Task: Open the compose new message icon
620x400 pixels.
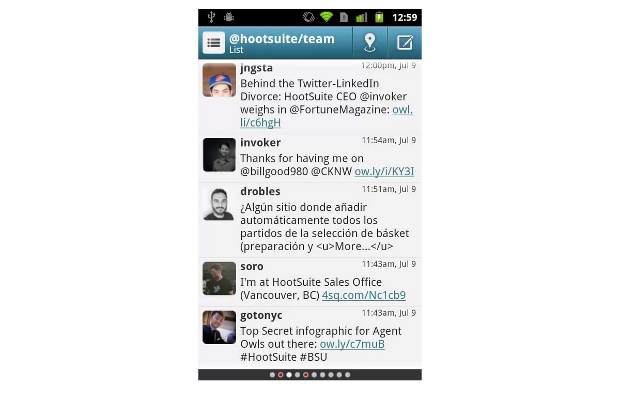Action: pyautogui.click(x=405, y=42)
